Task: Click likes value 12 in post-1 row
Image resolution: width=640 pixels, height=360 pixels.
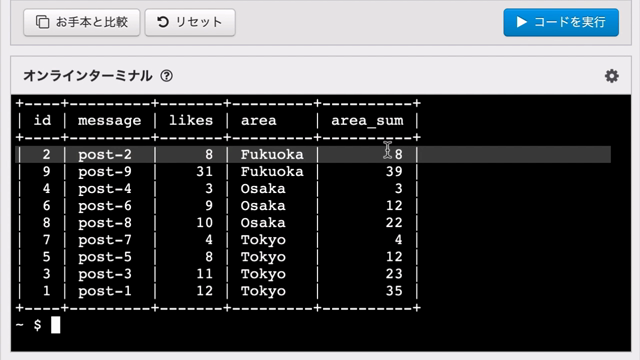Action: pyautogui.click(x=204, y=291)
